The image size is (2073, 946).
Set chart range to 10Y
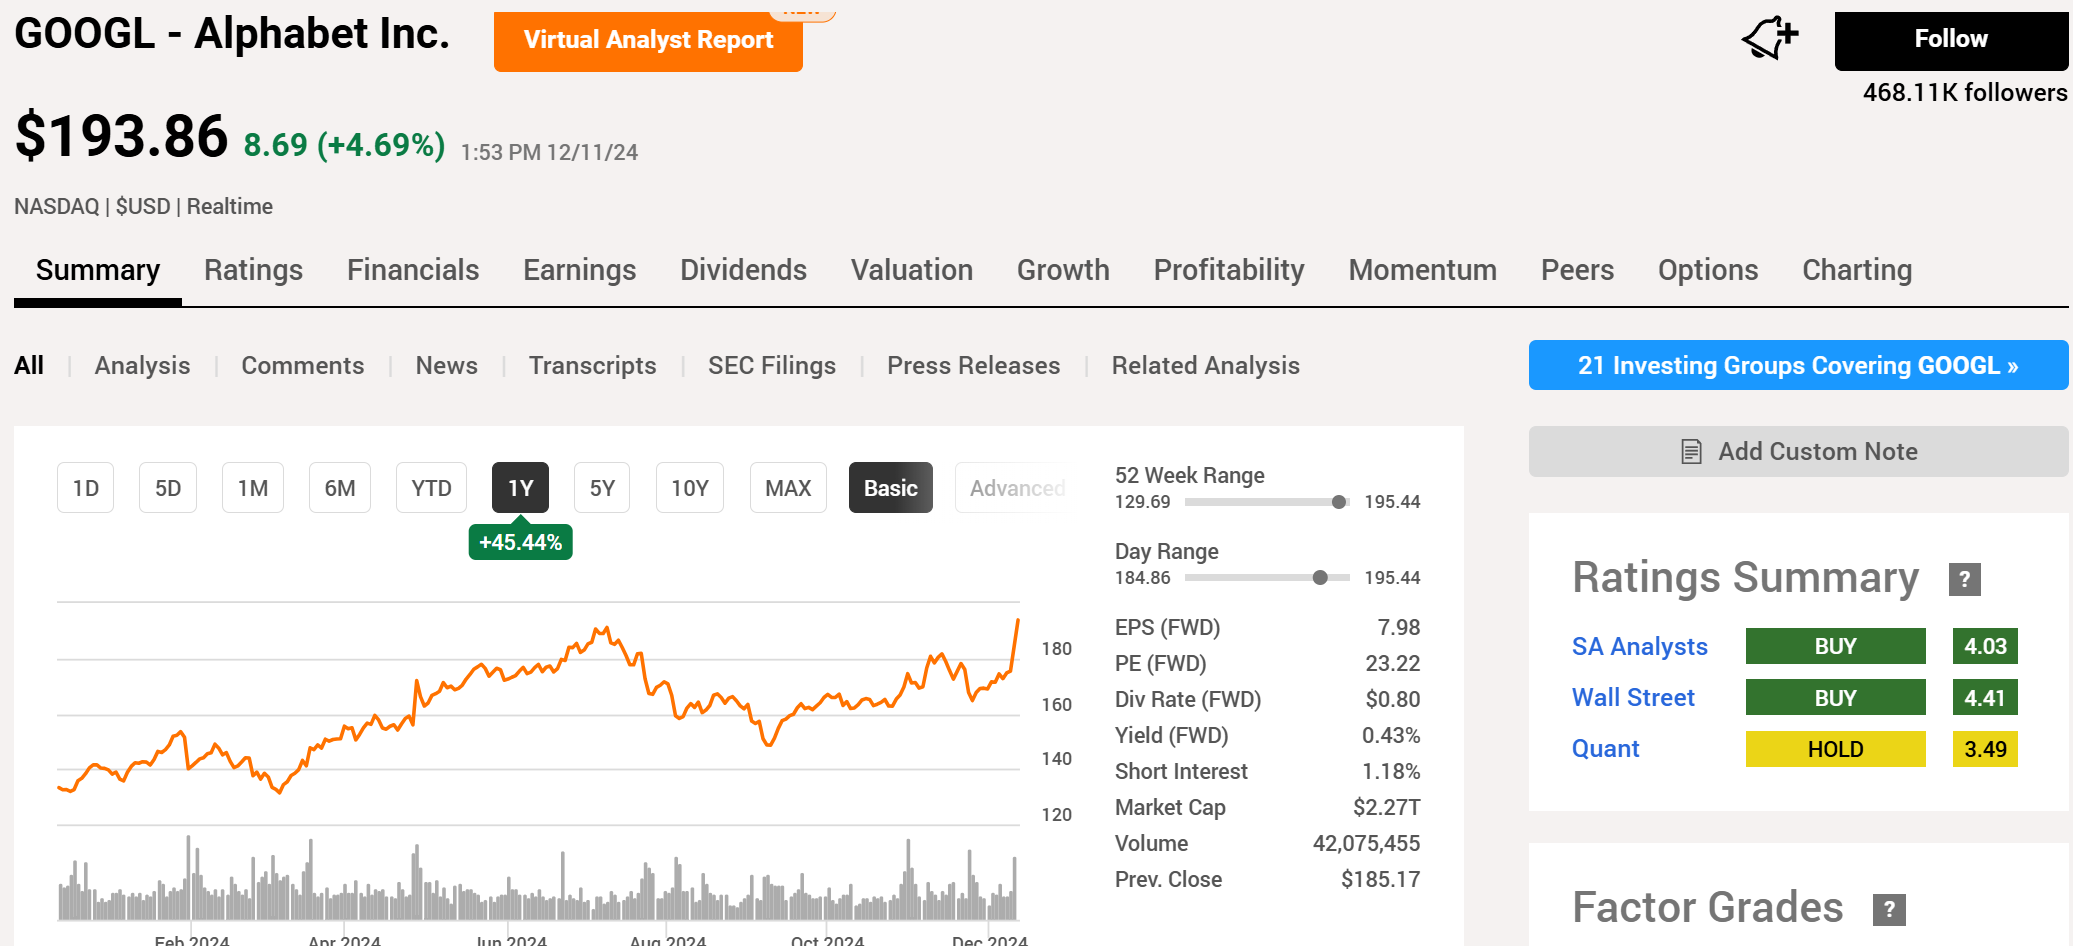point(689,488)
